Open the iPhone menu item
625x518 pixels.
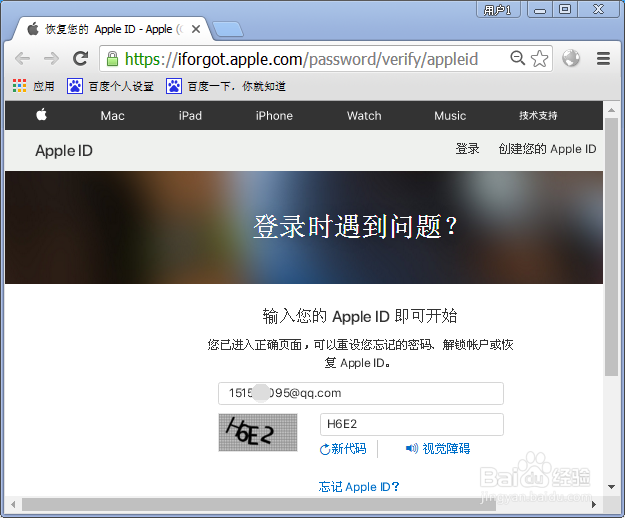[274, 116]
